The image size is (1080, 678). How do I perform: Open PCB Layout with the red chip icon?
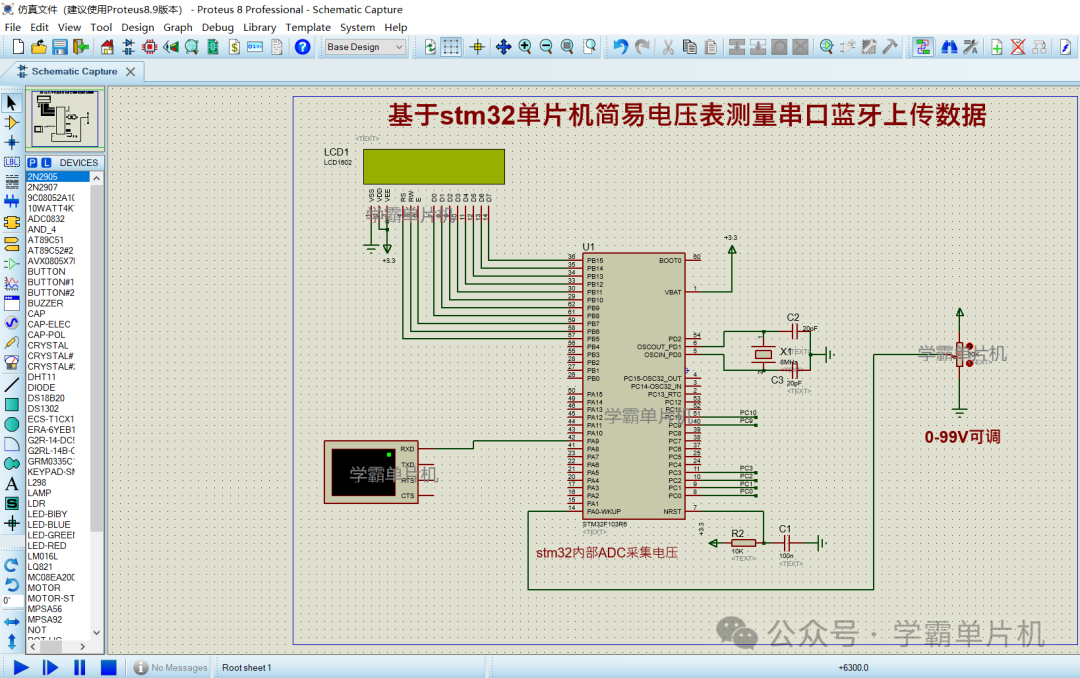(149, 47)
